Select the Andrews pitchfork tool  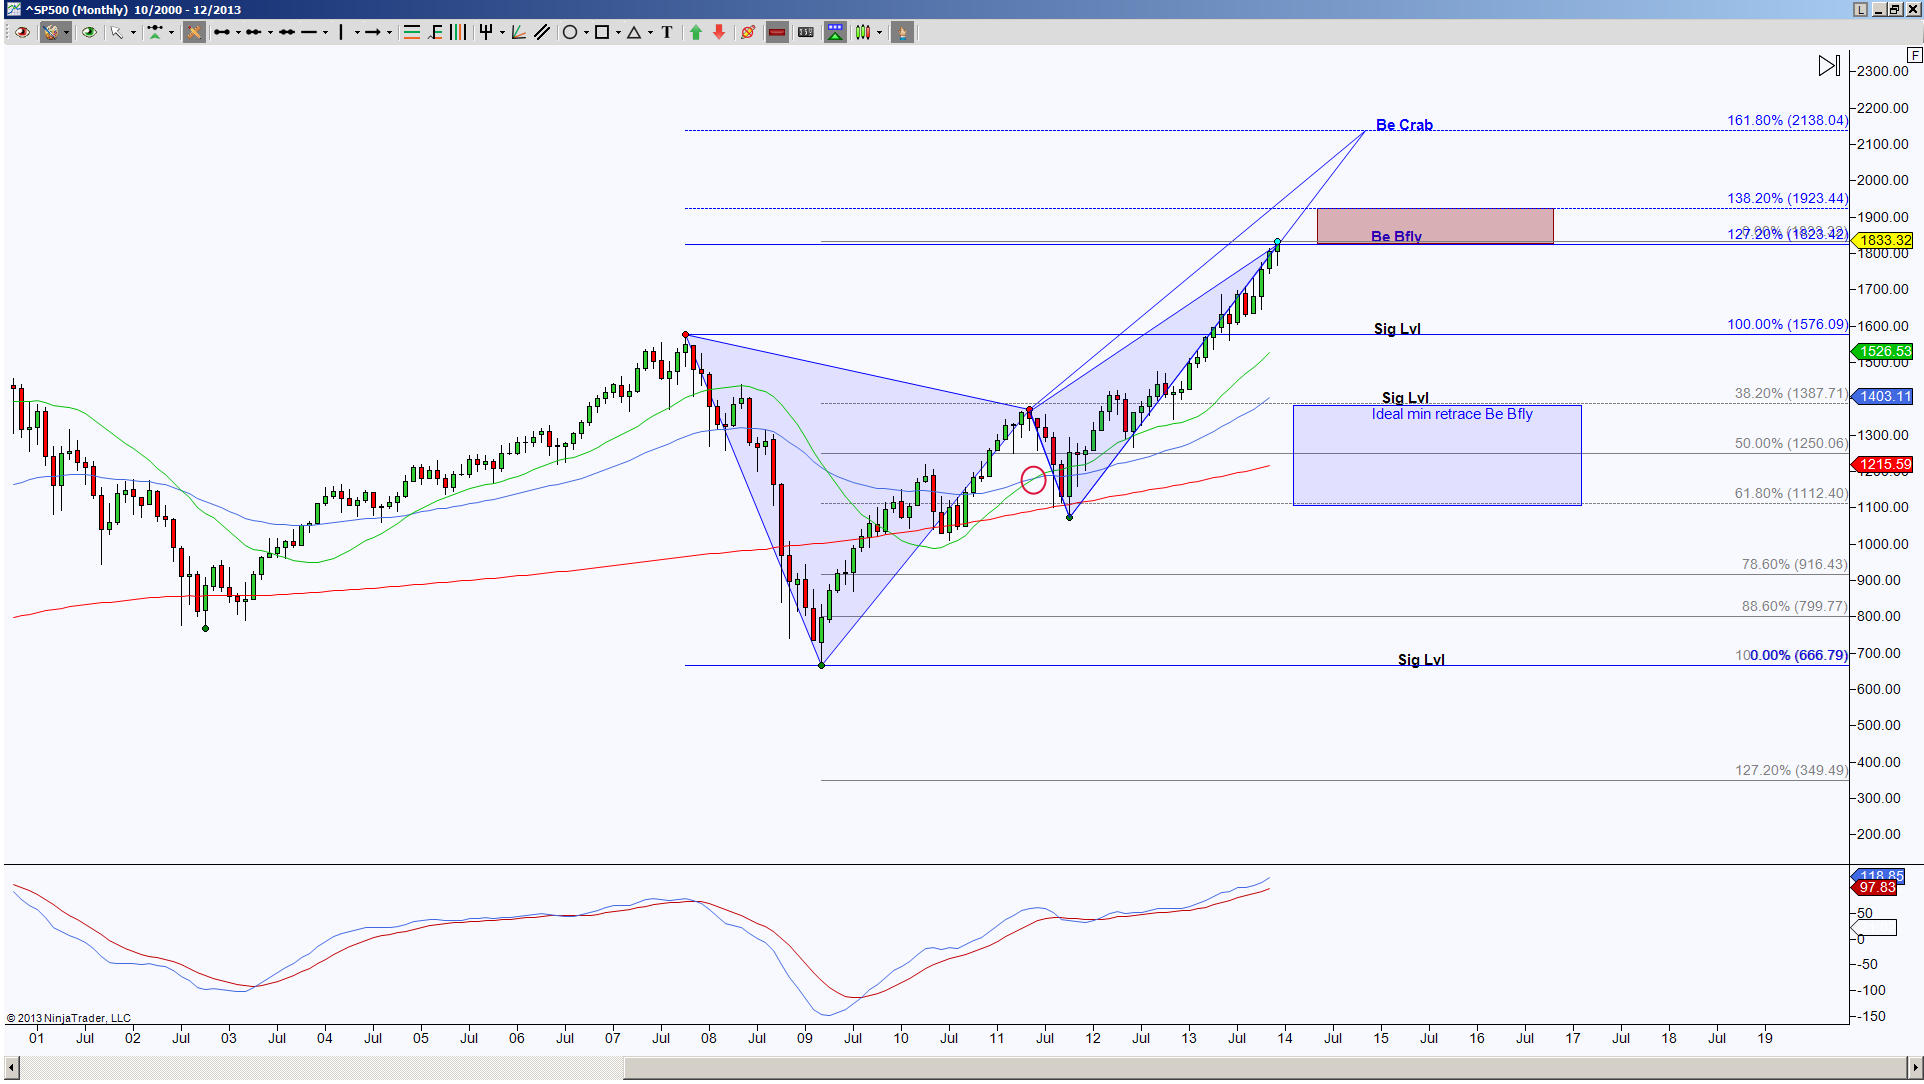(x=486, y=32)
